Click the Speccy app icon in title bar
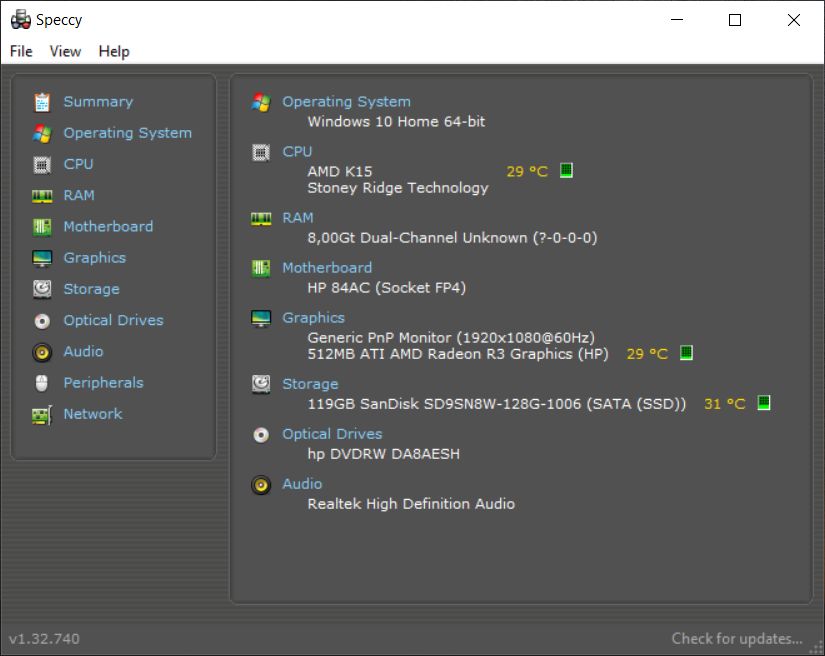The width and height of the screenshot is (825, 656). coord(21,19)
